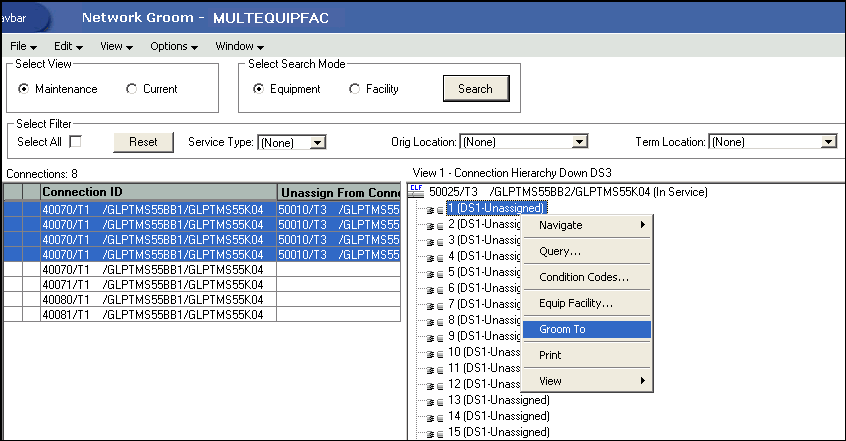Choose Equip Facility... from context menu
The image size is (846, 441).
(587, 303)
